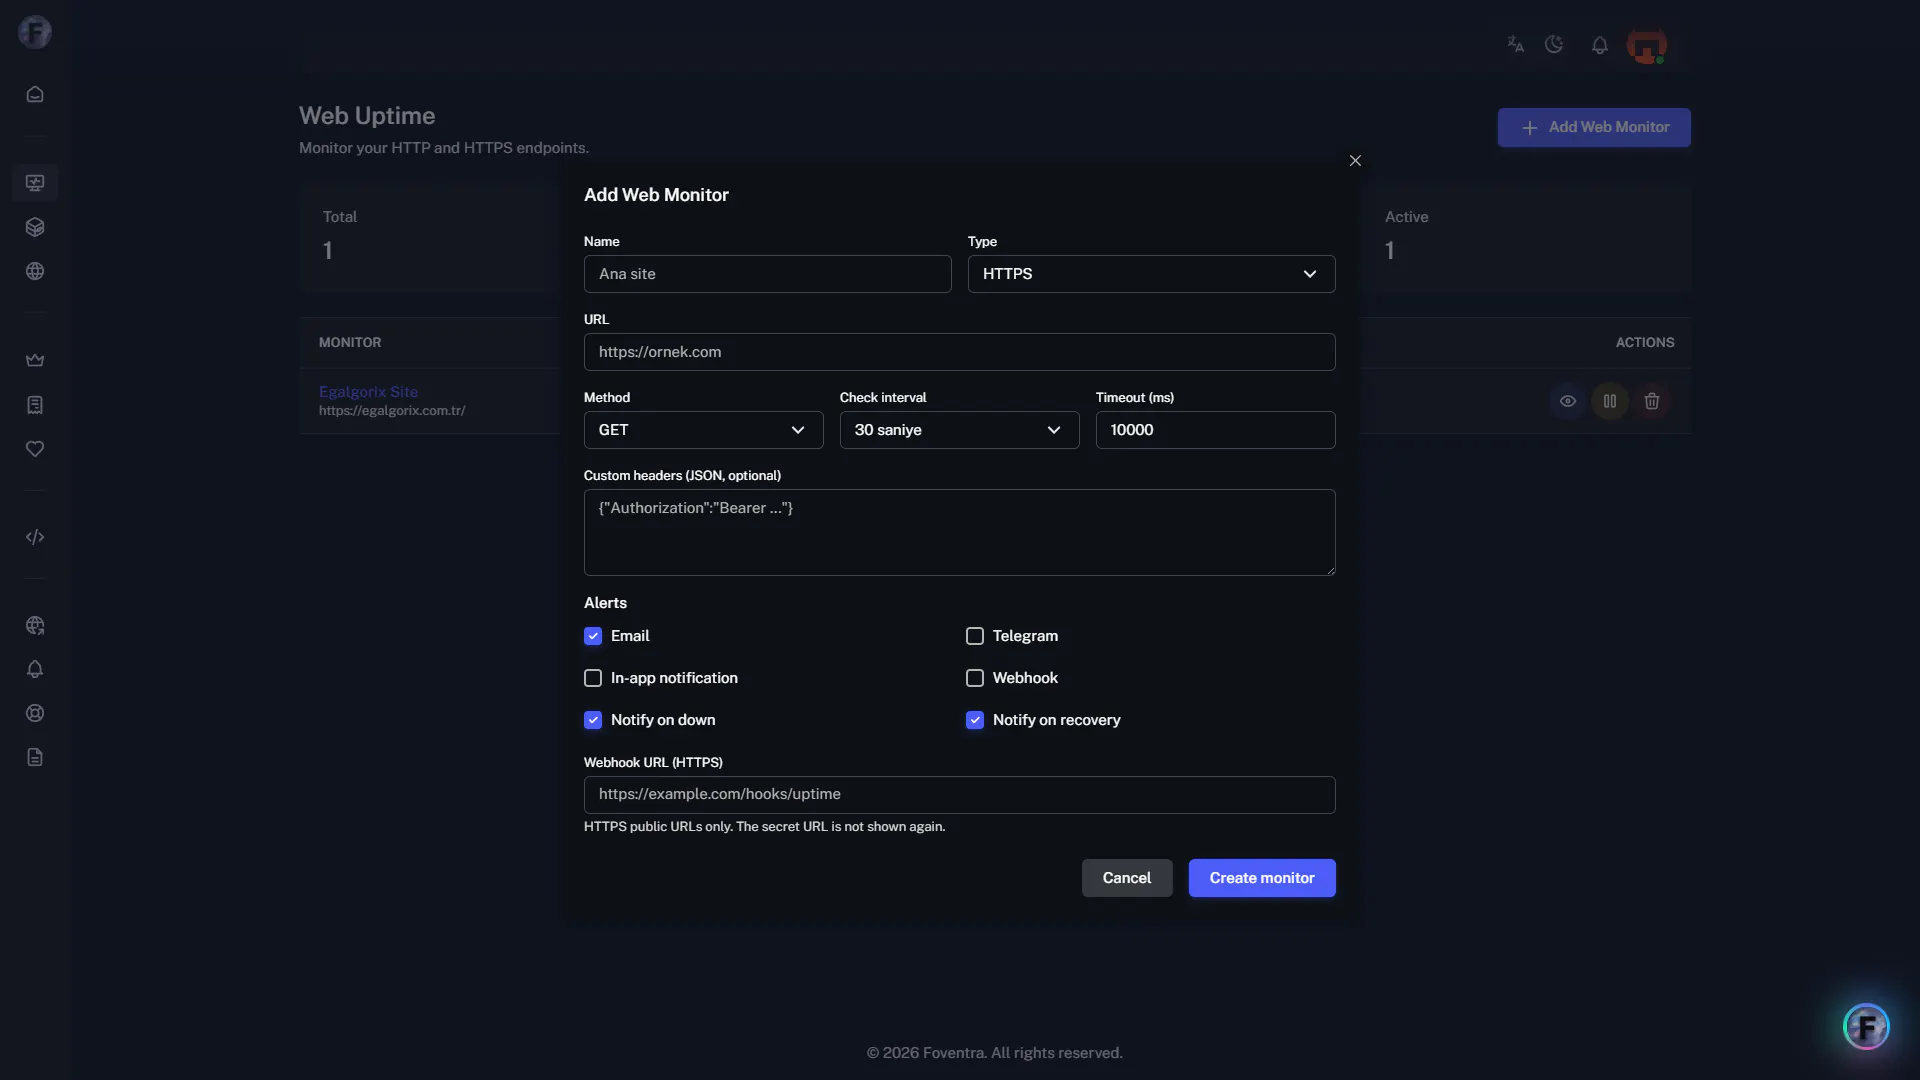Uncheck the Notify on down checkbox
This screenshot has width=1920, height=1080.
tap(593, 720)
